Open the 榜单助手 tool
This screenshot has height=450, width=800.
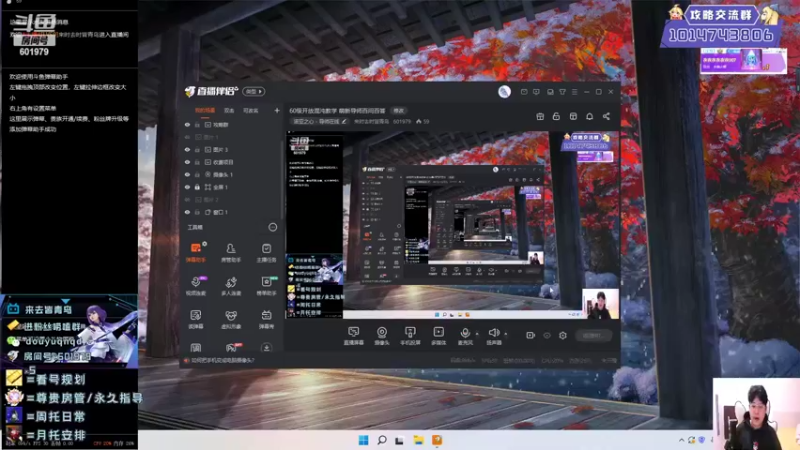tap(266, 286)
